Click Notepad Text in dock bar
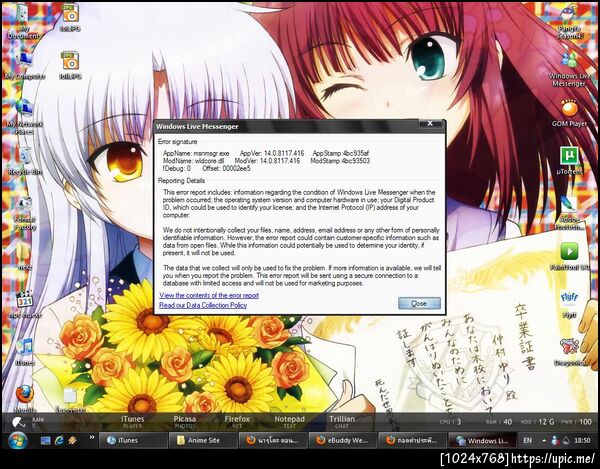The height and width of the screenshot is (469, 600). click(x=289, y=422)
